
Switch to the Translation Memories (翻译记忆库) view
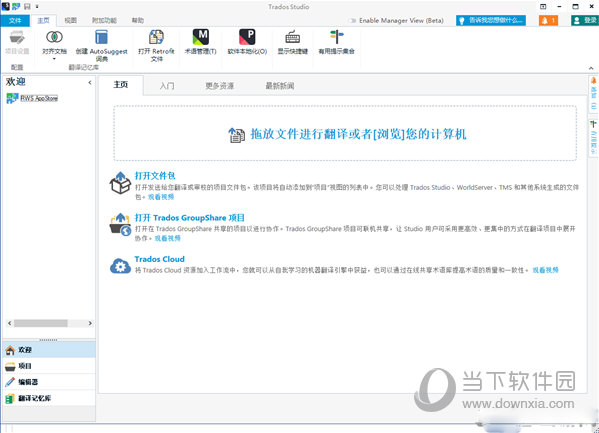click(49, 398)
